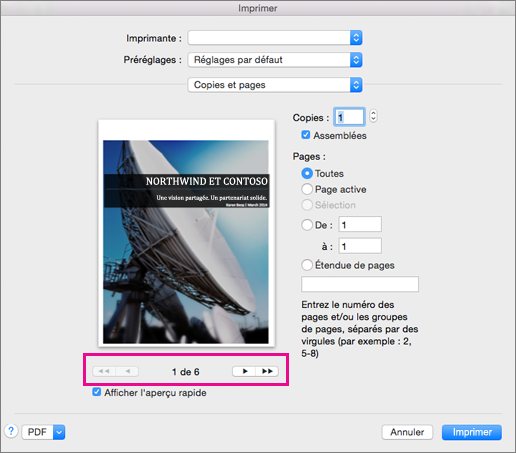
Task: Go to next preview page arrow
Action: 244,371
